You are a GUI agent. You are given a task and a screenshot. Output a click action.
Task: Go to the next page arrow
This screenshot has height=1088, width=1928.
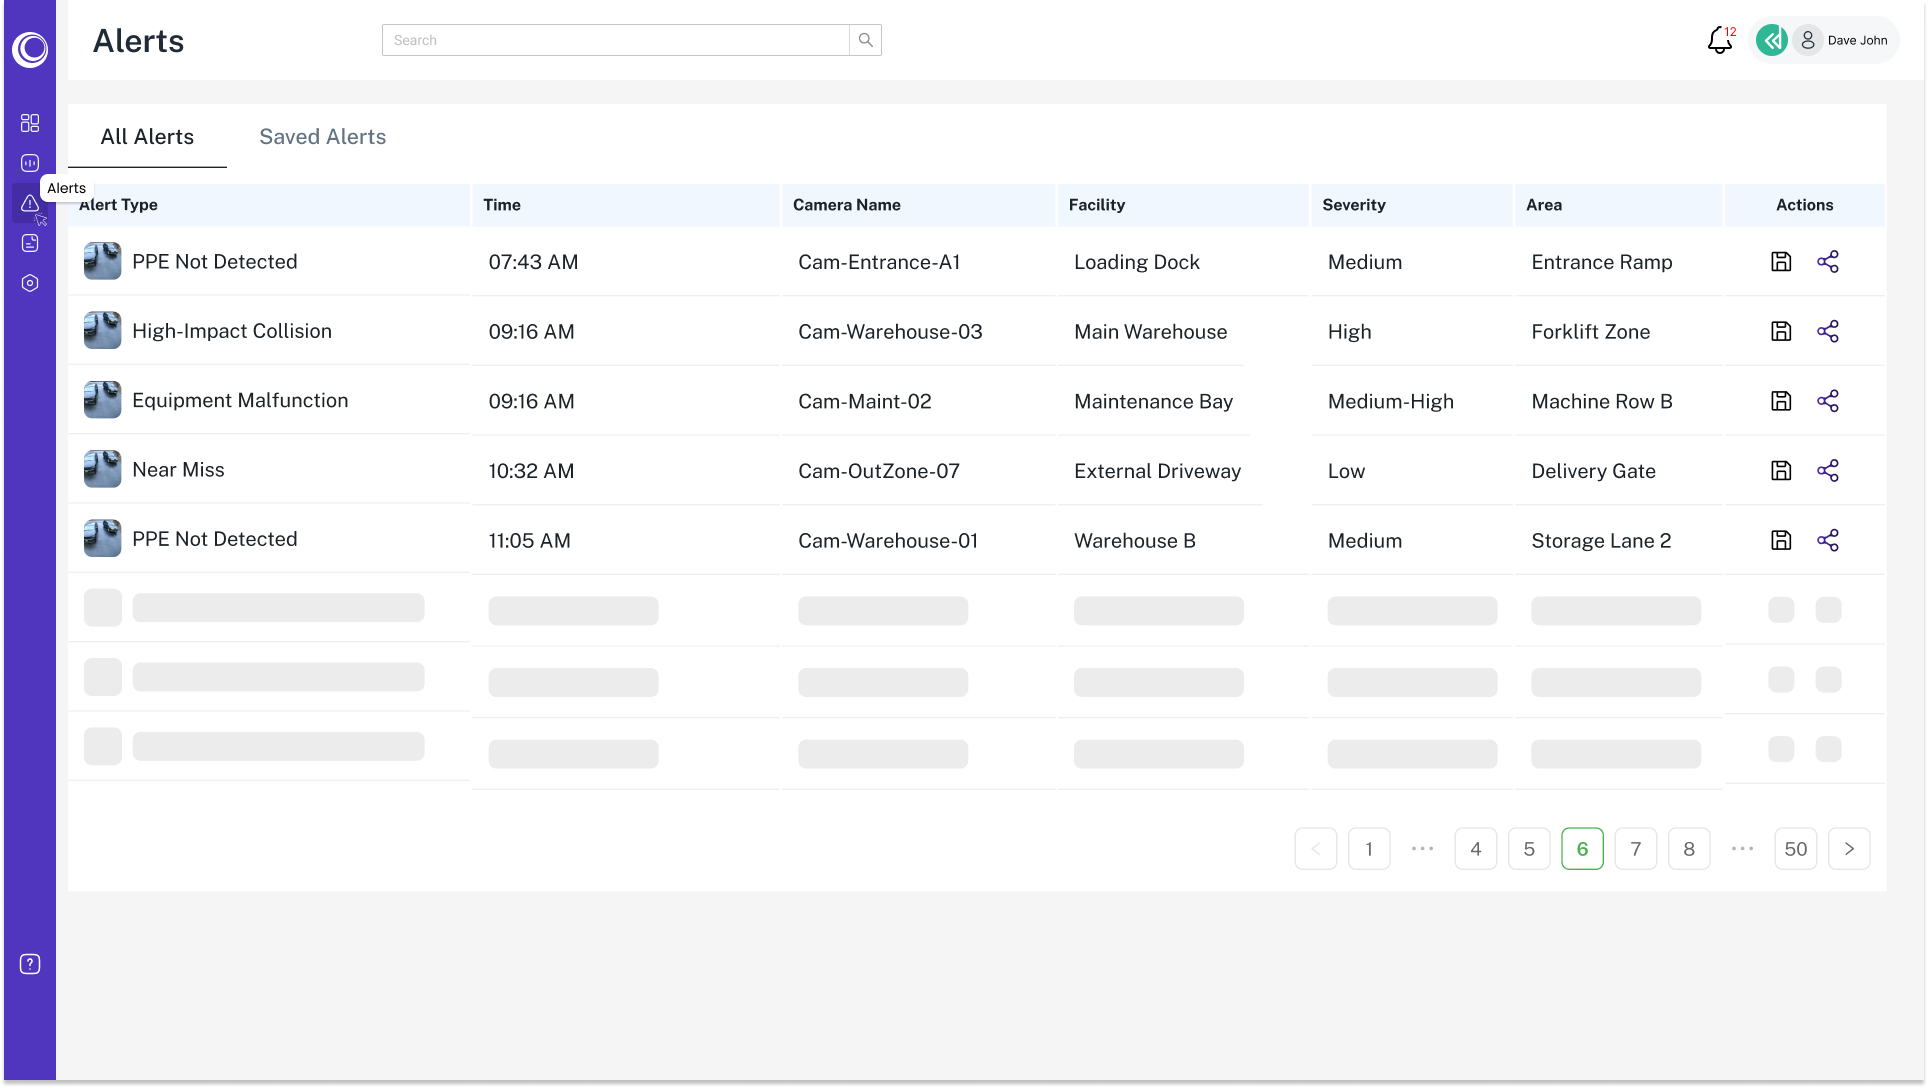[1849, 849]
